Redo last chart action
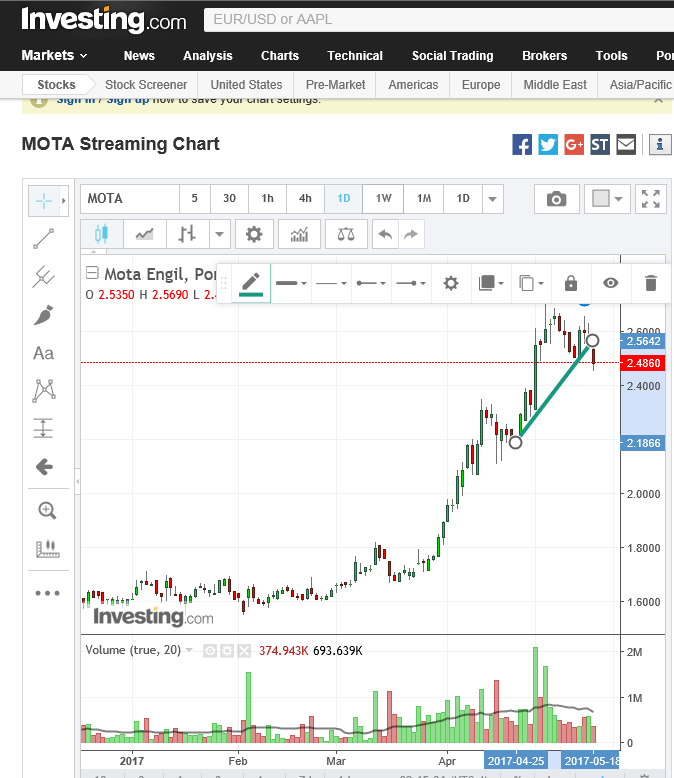This screenshot has height=778, width=674. [x=411, y=234]
